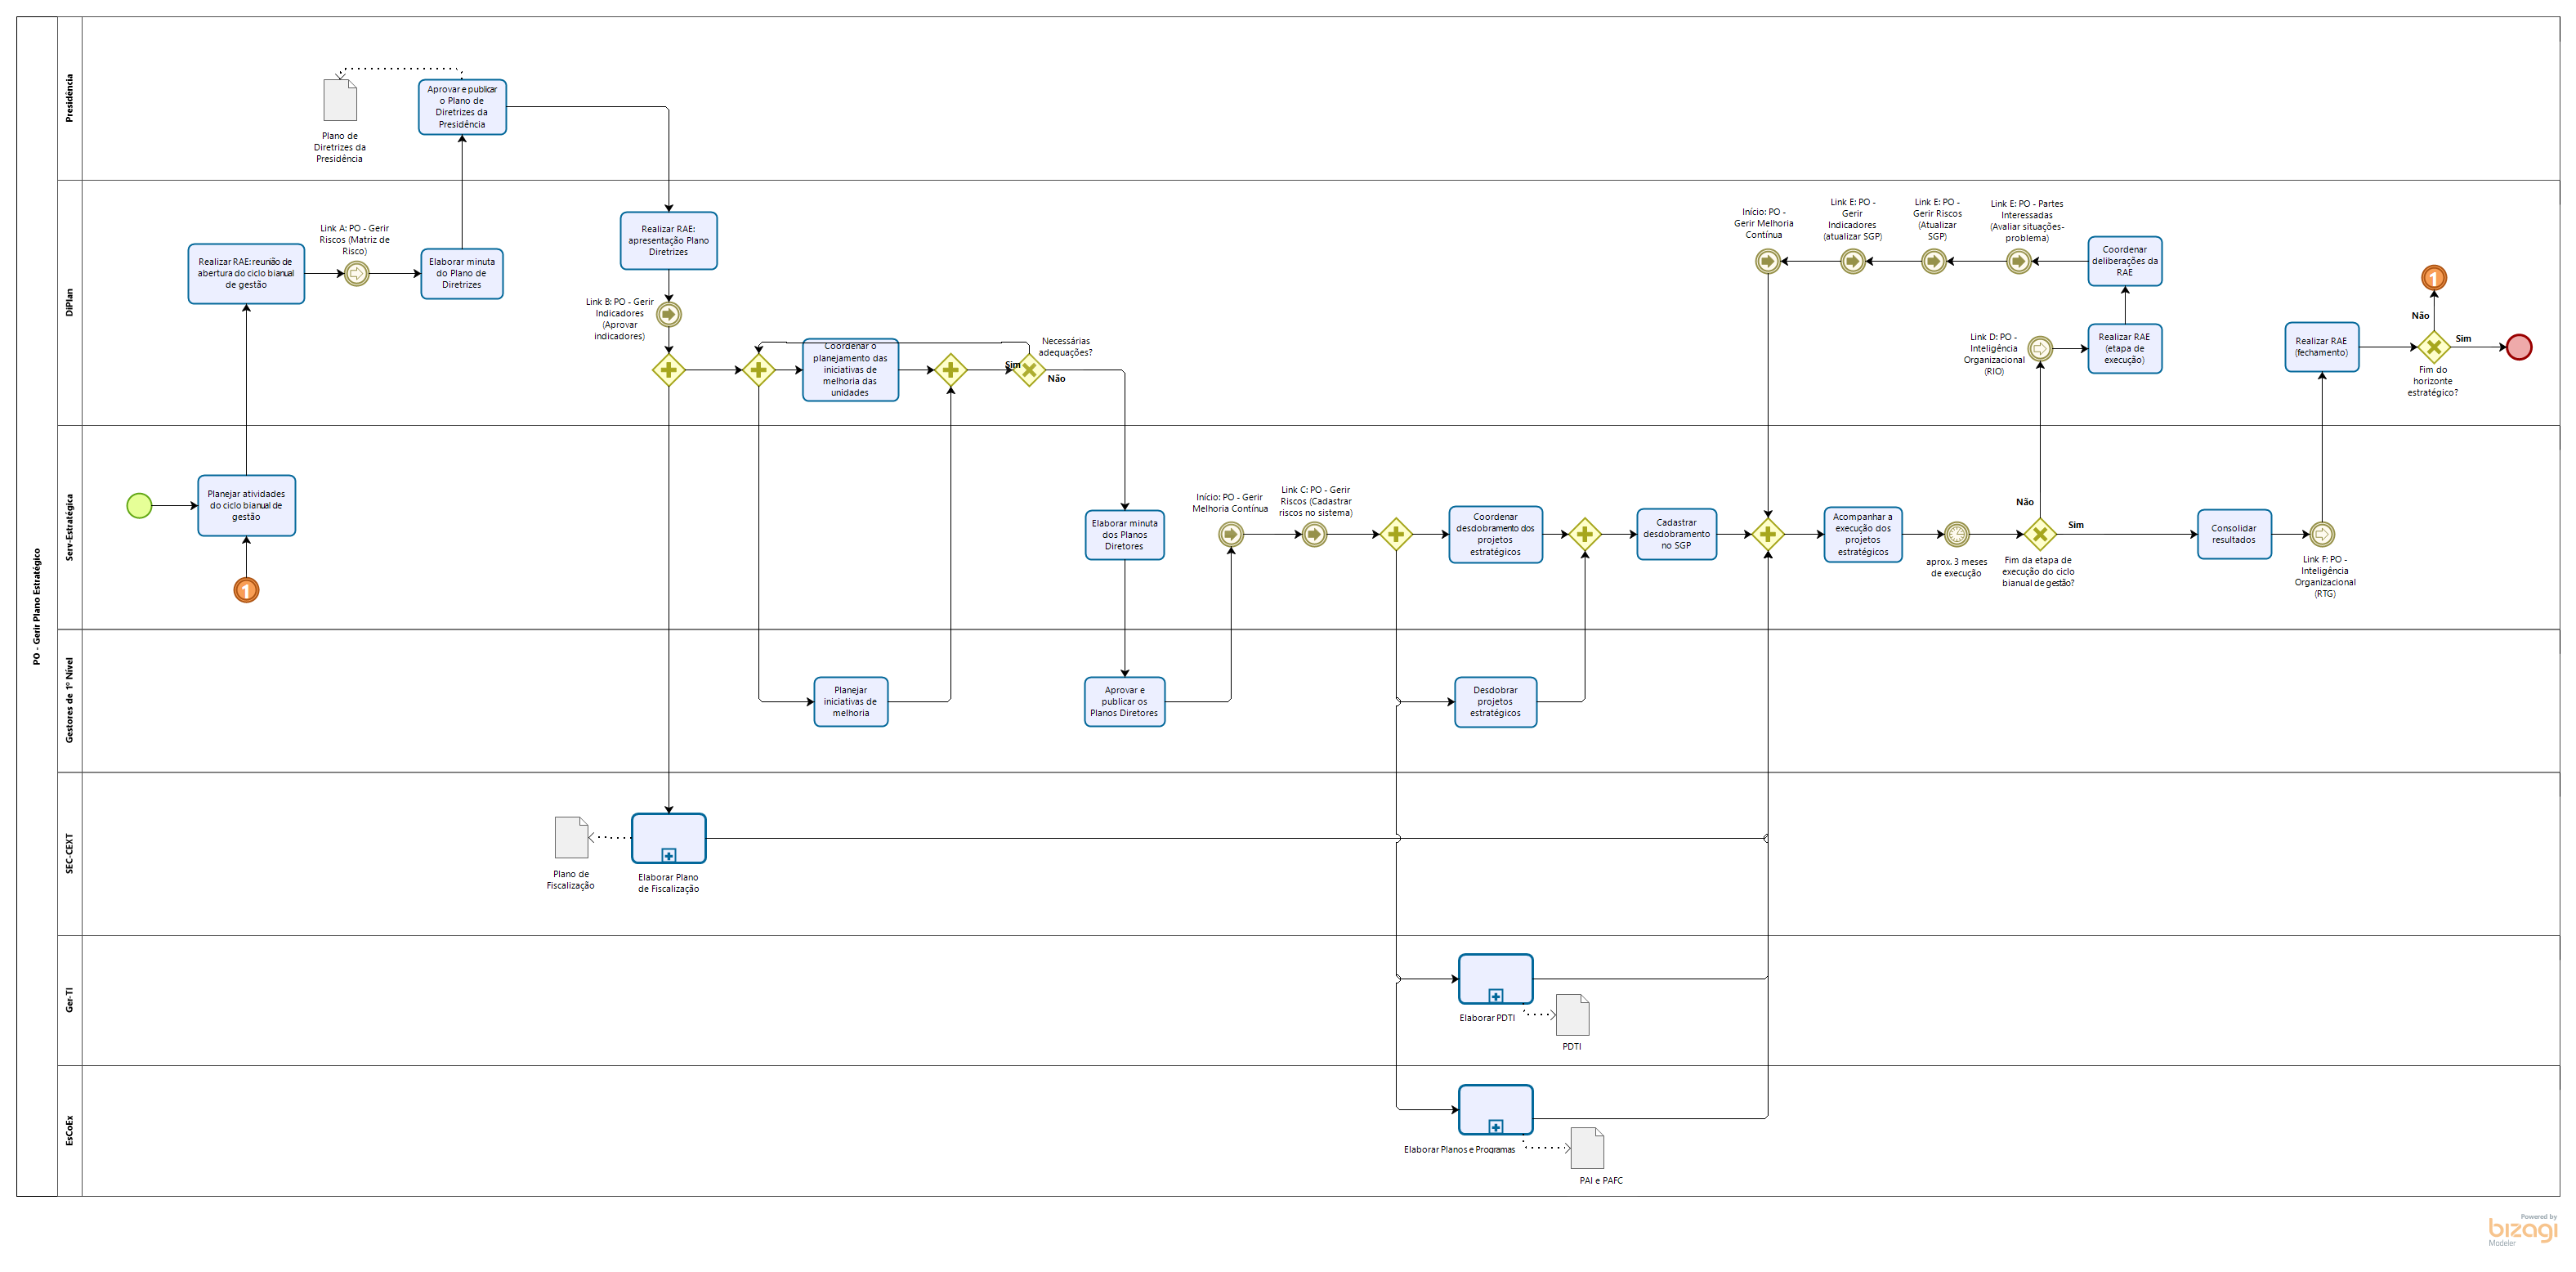
Task: Select the PAI e PAFC document icon
Action: 1587,1148
